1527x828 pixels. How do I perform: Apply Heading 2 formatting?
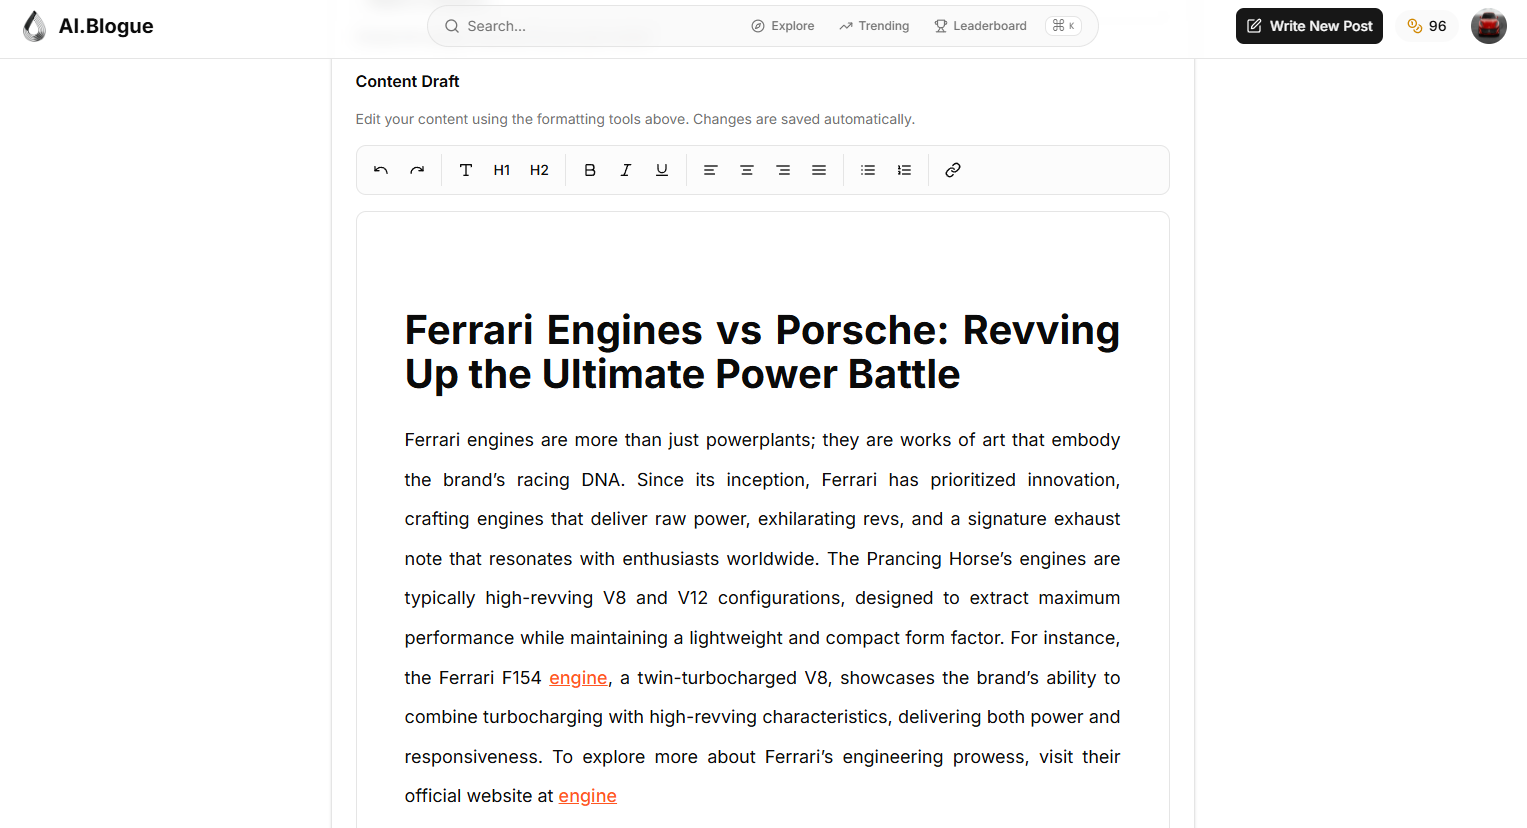[x=539, y=170]
